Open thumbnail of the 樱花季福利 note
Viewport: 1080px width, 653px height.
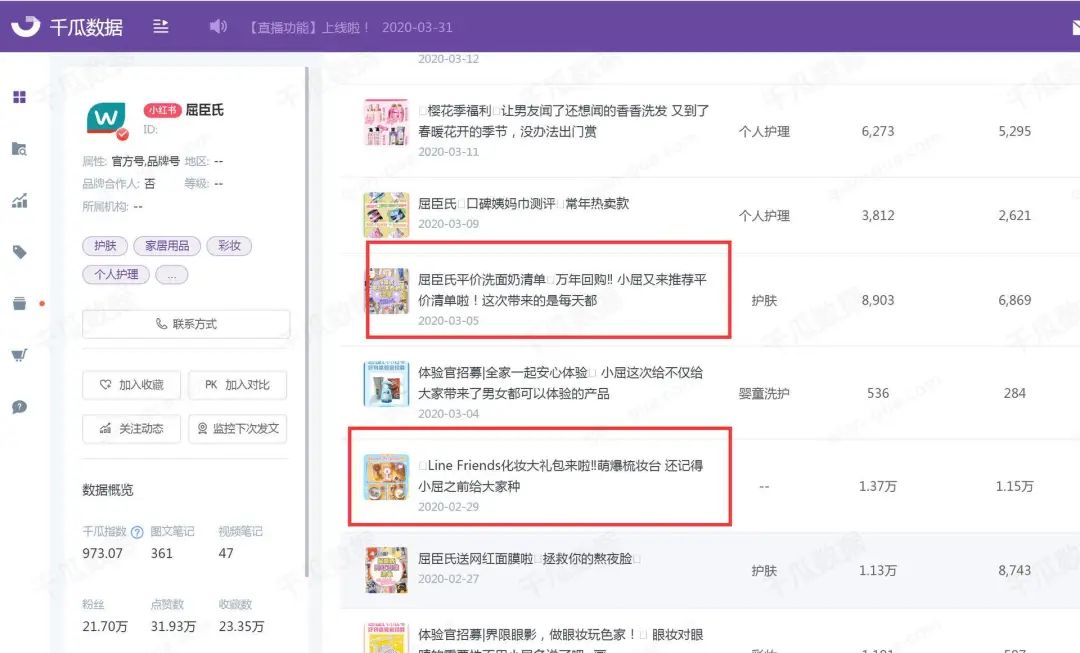click(386, 123)
